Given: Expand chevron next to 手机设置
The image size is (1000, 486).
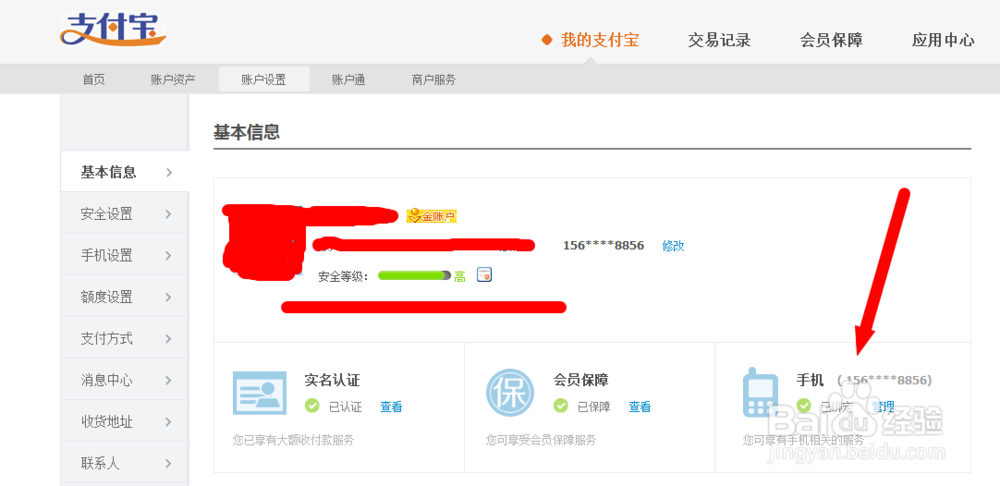Looking at the screenshot, I should coord(169,256).
